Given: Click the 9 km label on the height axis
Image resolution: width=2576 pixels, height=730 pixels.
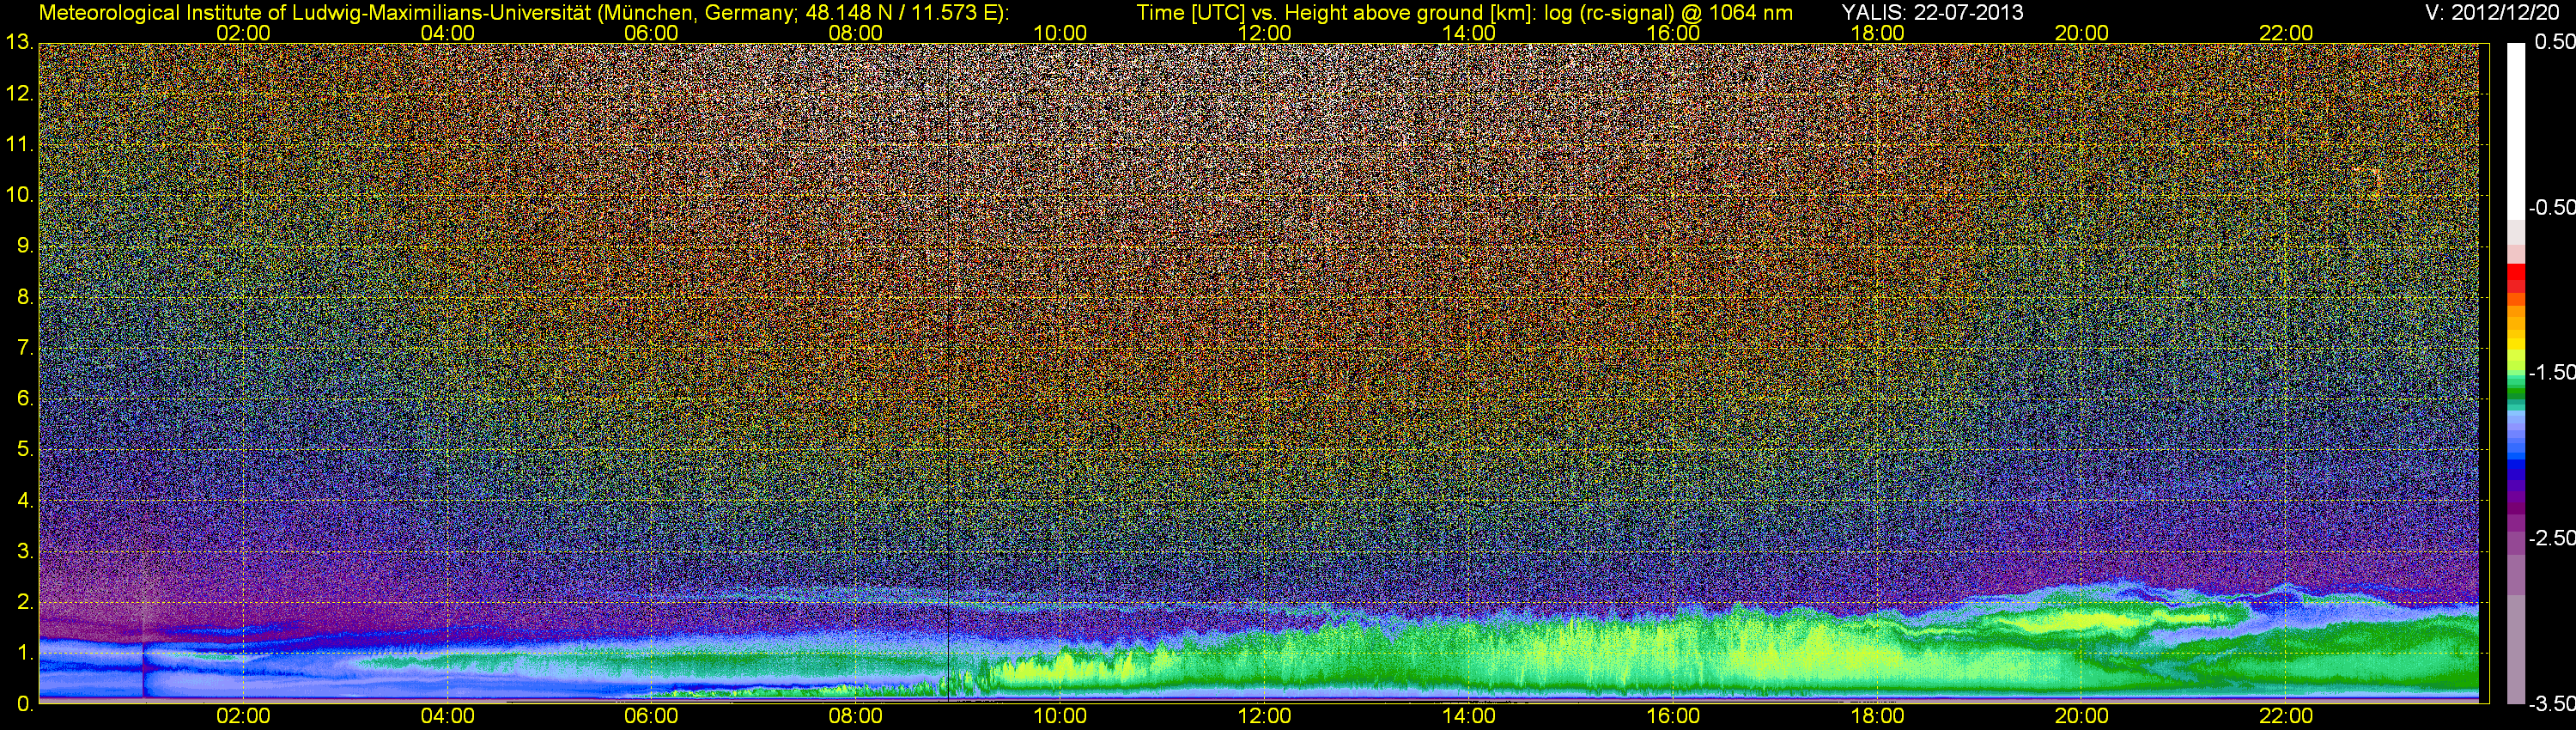Looking at the screenshot, I should 24,246.
